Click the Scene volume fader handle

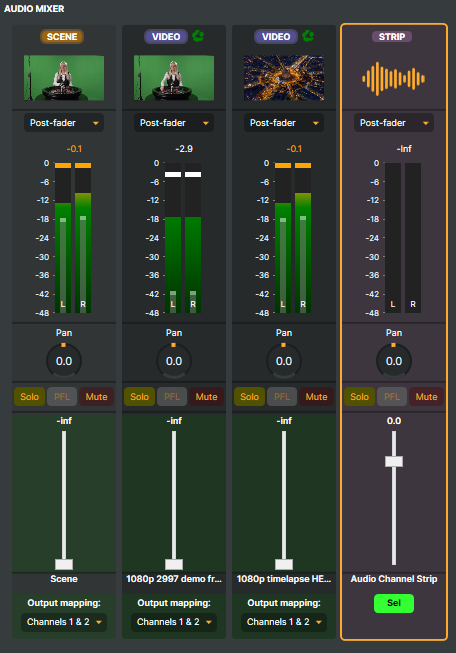[64, 564]
